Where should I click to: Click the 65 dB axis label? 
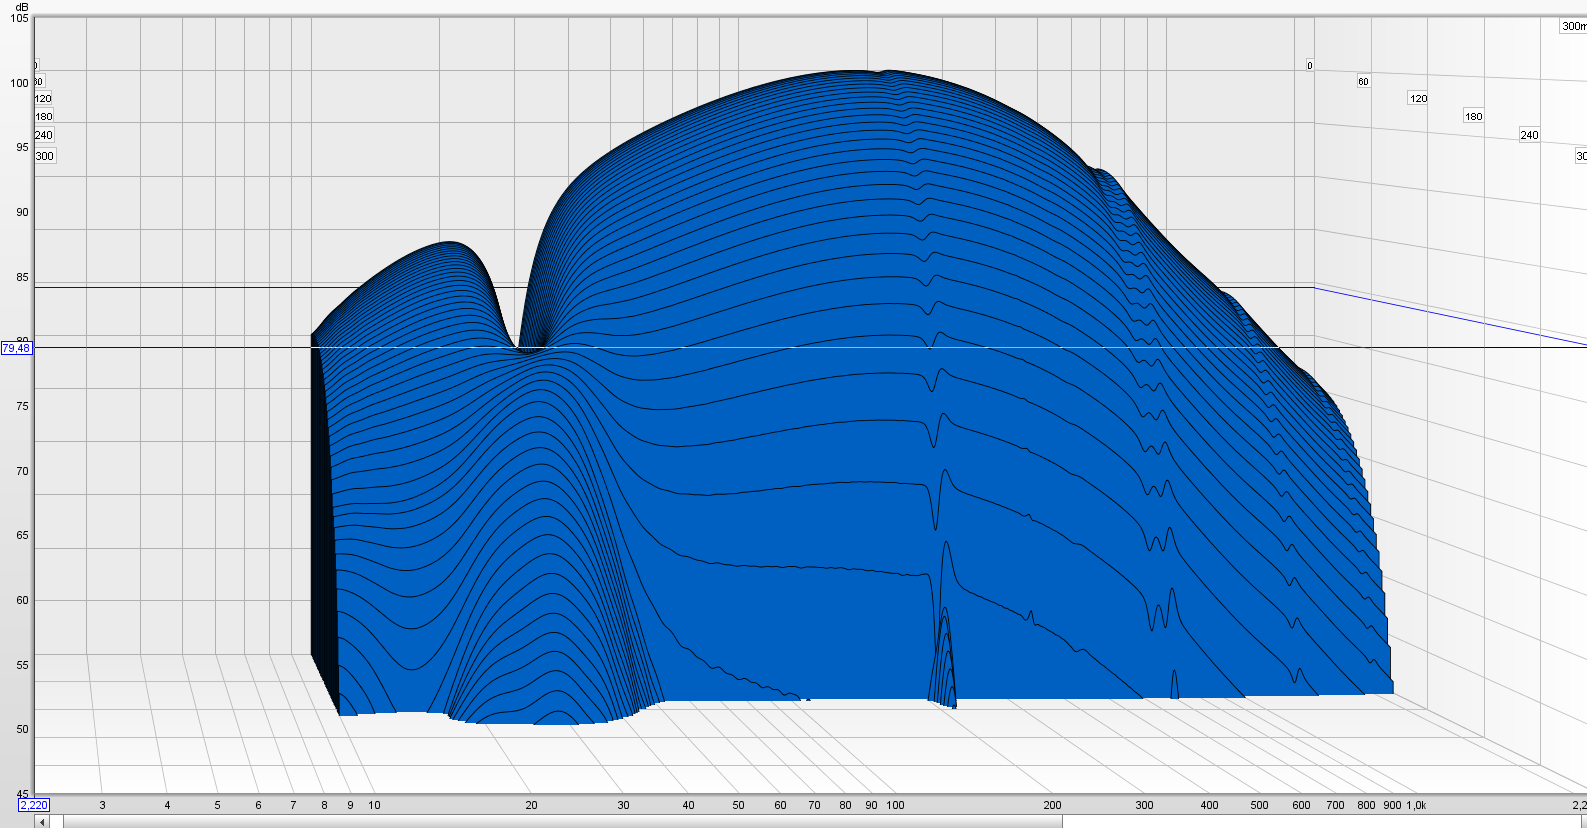click(x=22, y=535)
